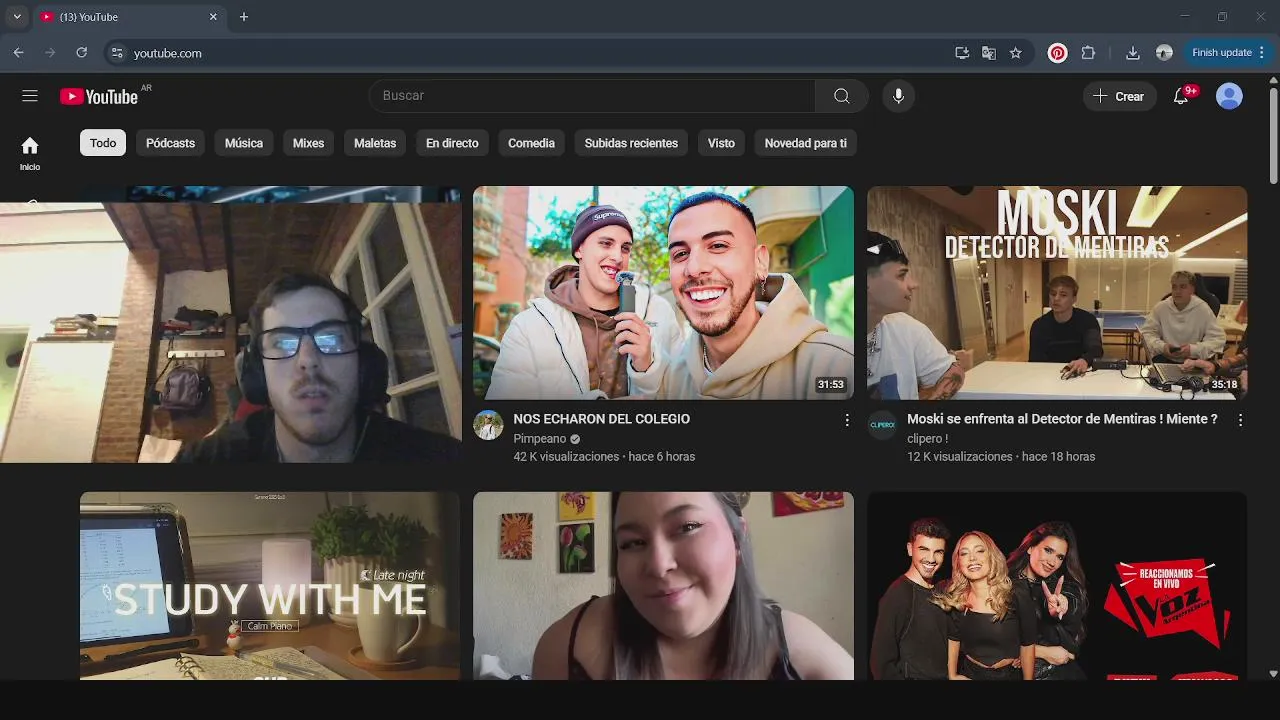Open the notifications bell
1280x720 pixels.
coord(1181,96)
